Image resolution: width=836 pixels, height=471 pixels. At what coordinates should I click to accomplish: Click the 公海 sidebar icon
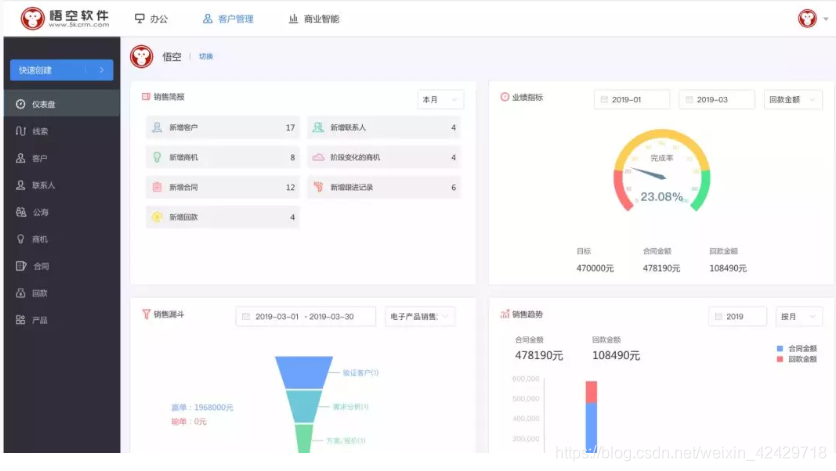[20, 212]
